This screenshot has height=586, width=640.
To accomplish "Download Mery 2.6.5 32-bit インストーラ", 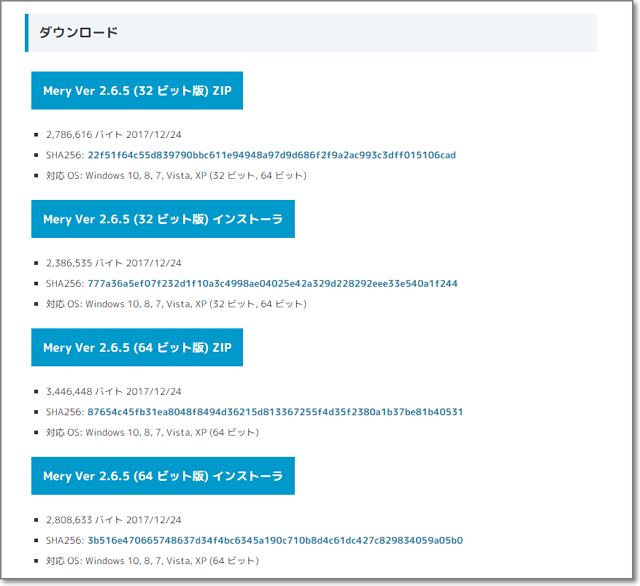I will click(163, 219).
